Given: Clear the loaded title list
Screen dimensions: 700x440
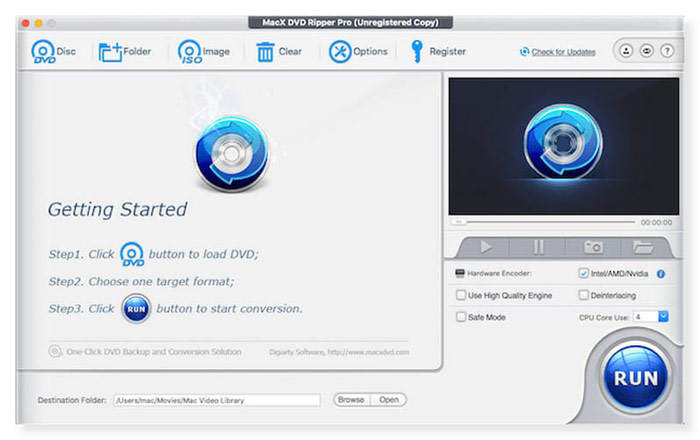Looking at the screenshot, I should [279, 52].
